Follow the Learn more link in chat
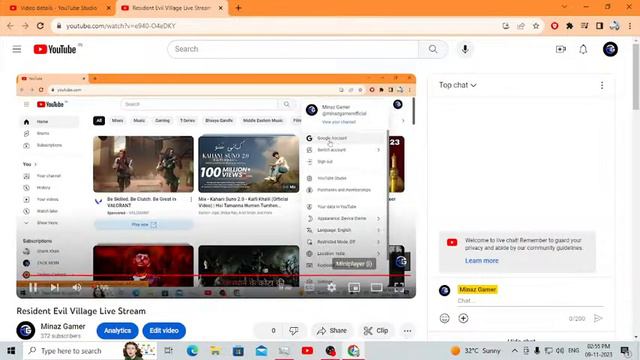This screenshot has width=640, height=360. tap(482, 260)
